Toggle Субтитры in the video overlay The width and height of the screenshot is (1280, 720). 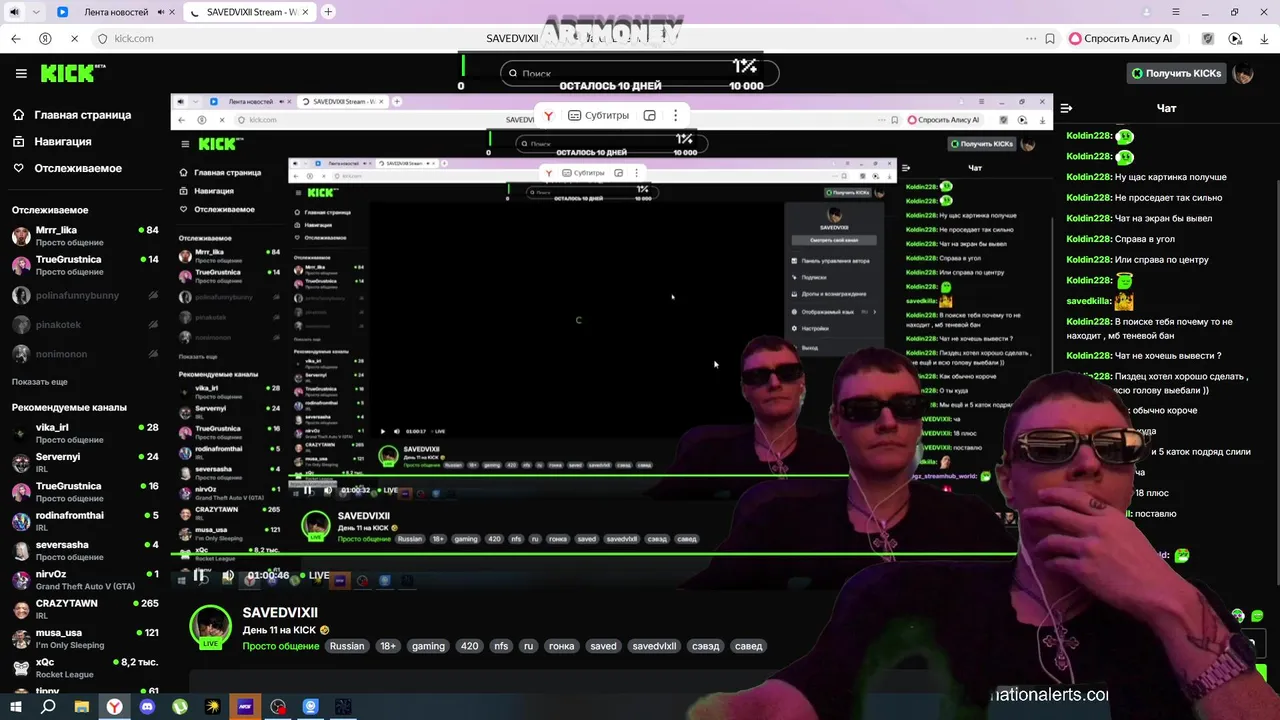[x=598, y=116]
